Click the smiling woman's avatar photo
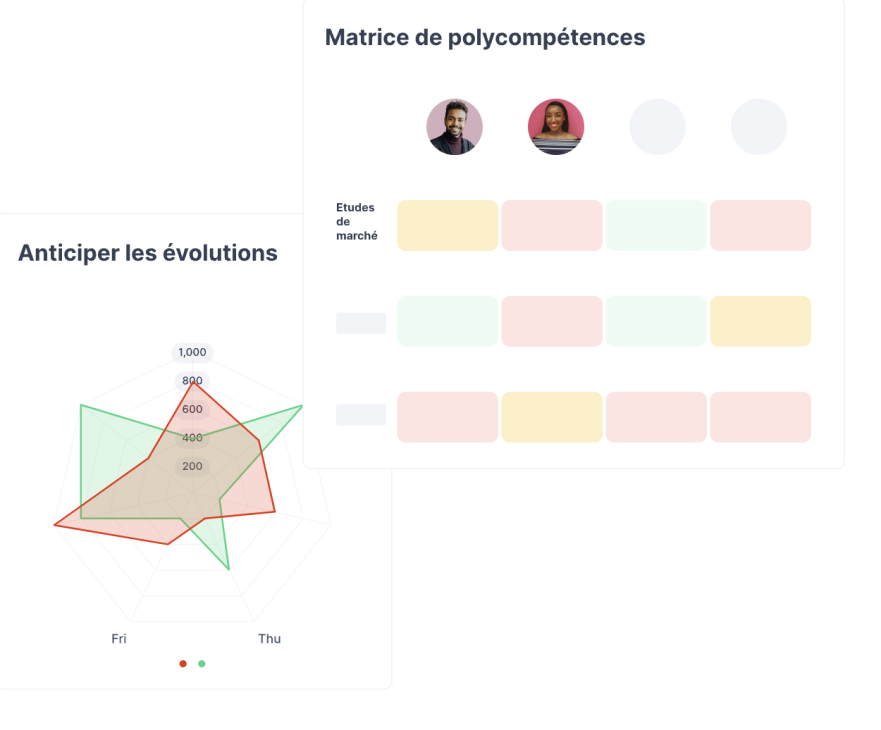 556,127
